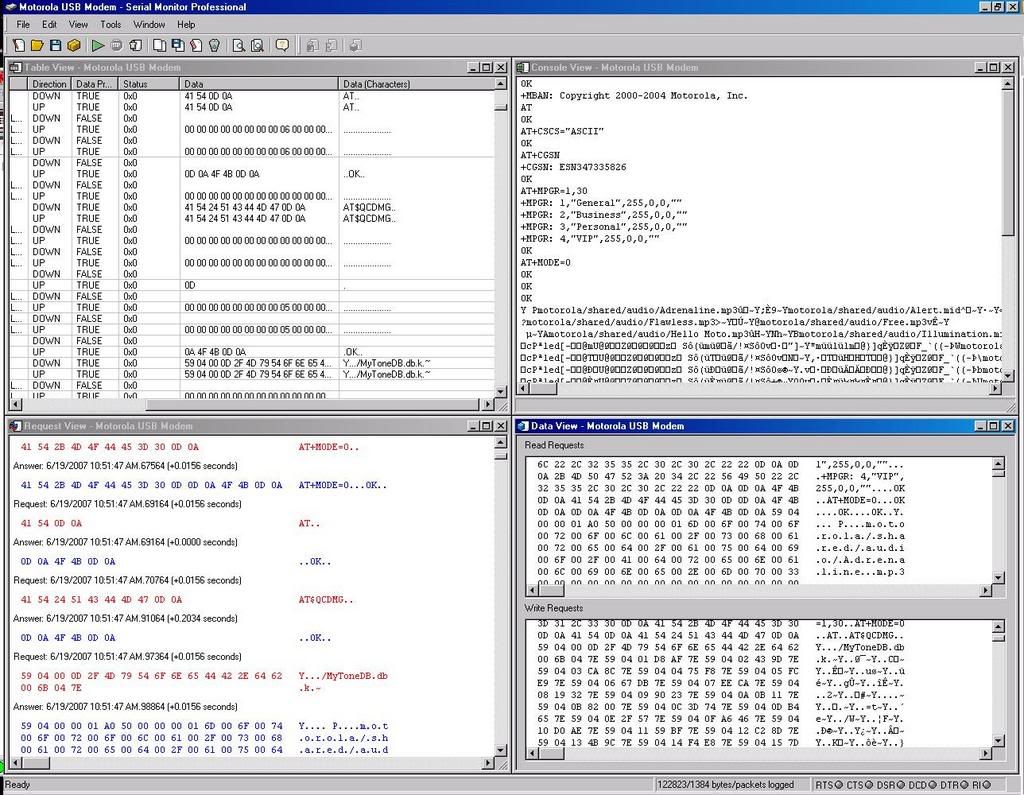1024x795 pixels.
Task: Open the File menu
Action: 23,24
